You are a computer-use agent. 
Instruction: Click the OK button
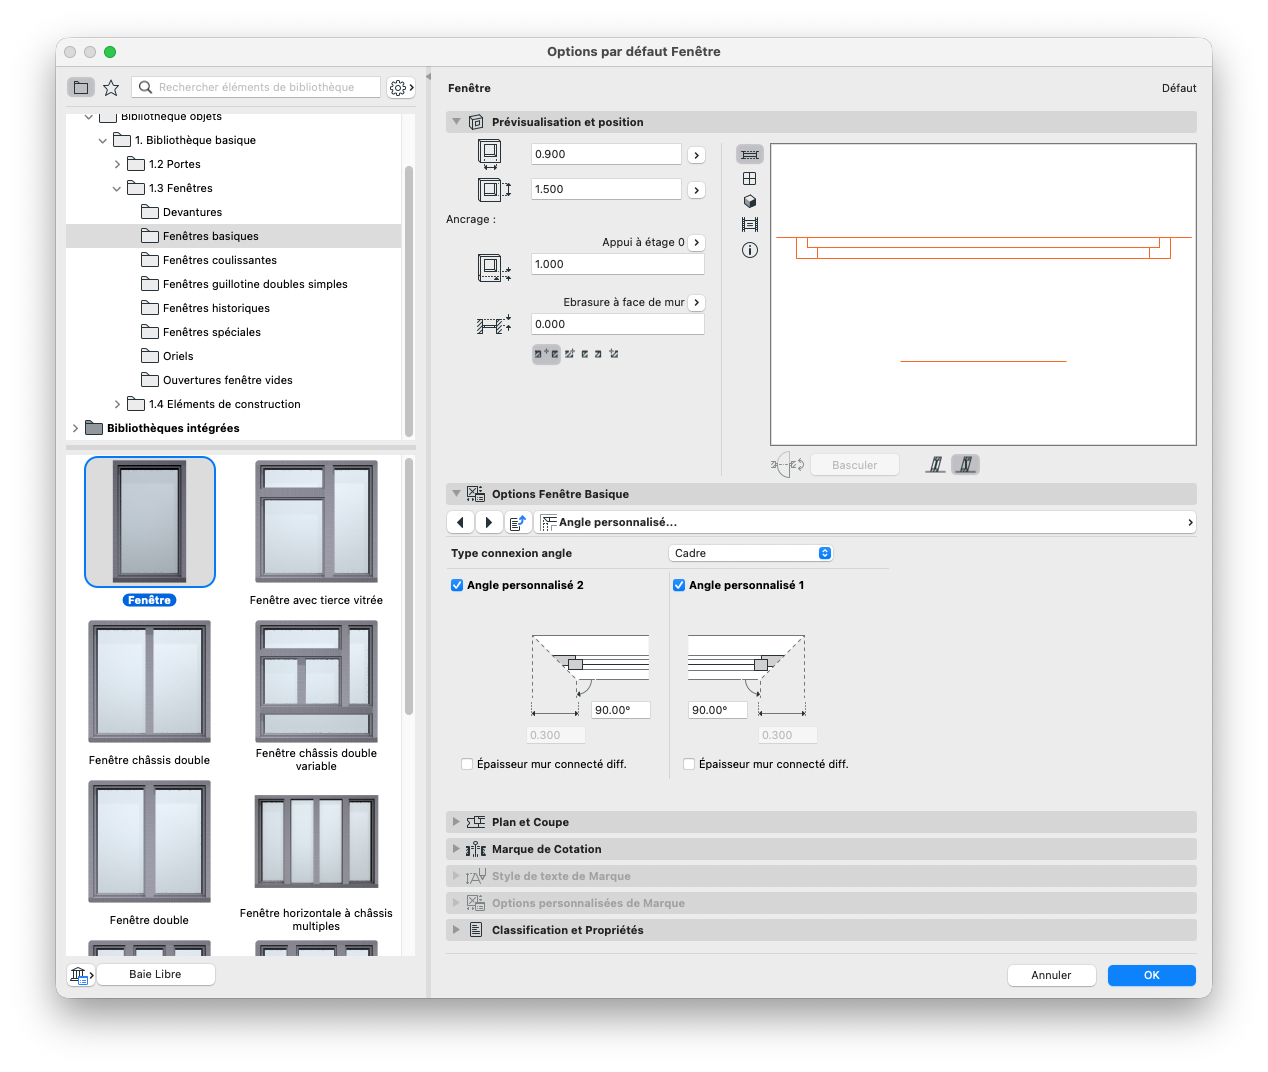coord(1152,975)
